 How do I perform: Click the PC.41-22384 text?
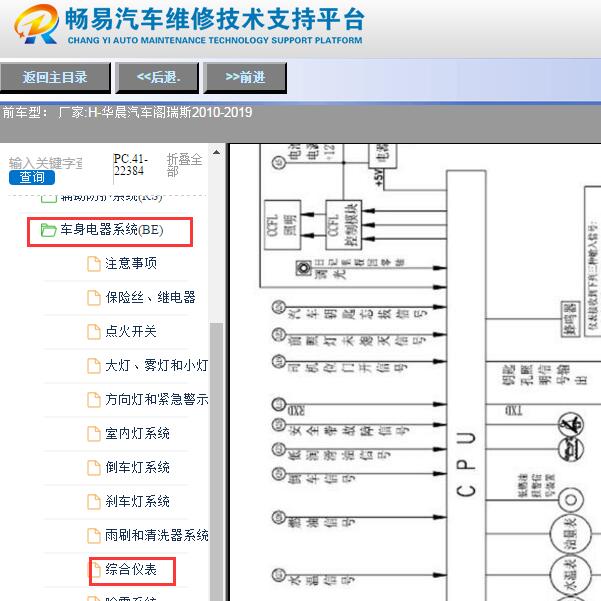(130, 165)
